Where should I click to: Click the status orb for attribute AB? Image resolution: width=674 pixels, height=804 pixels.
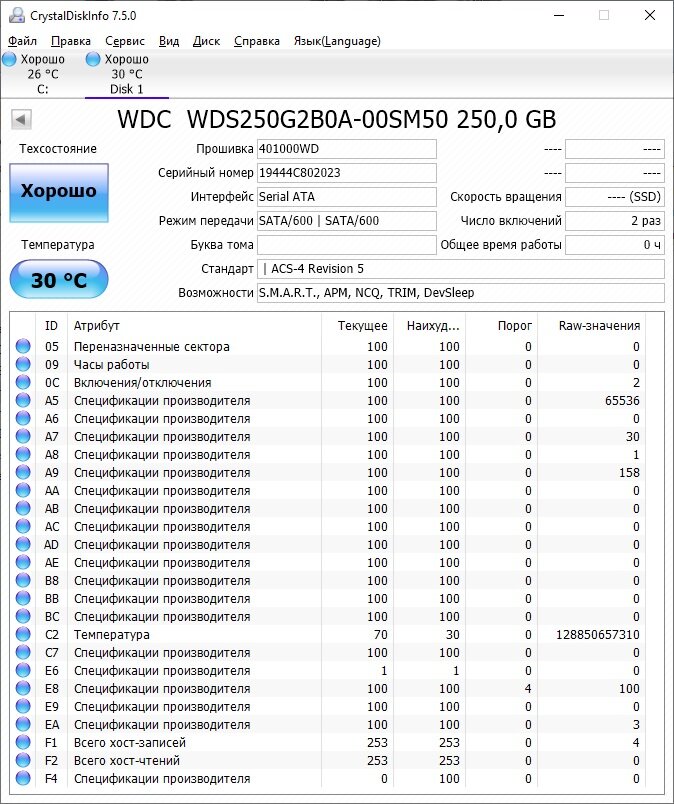(23, 508)
